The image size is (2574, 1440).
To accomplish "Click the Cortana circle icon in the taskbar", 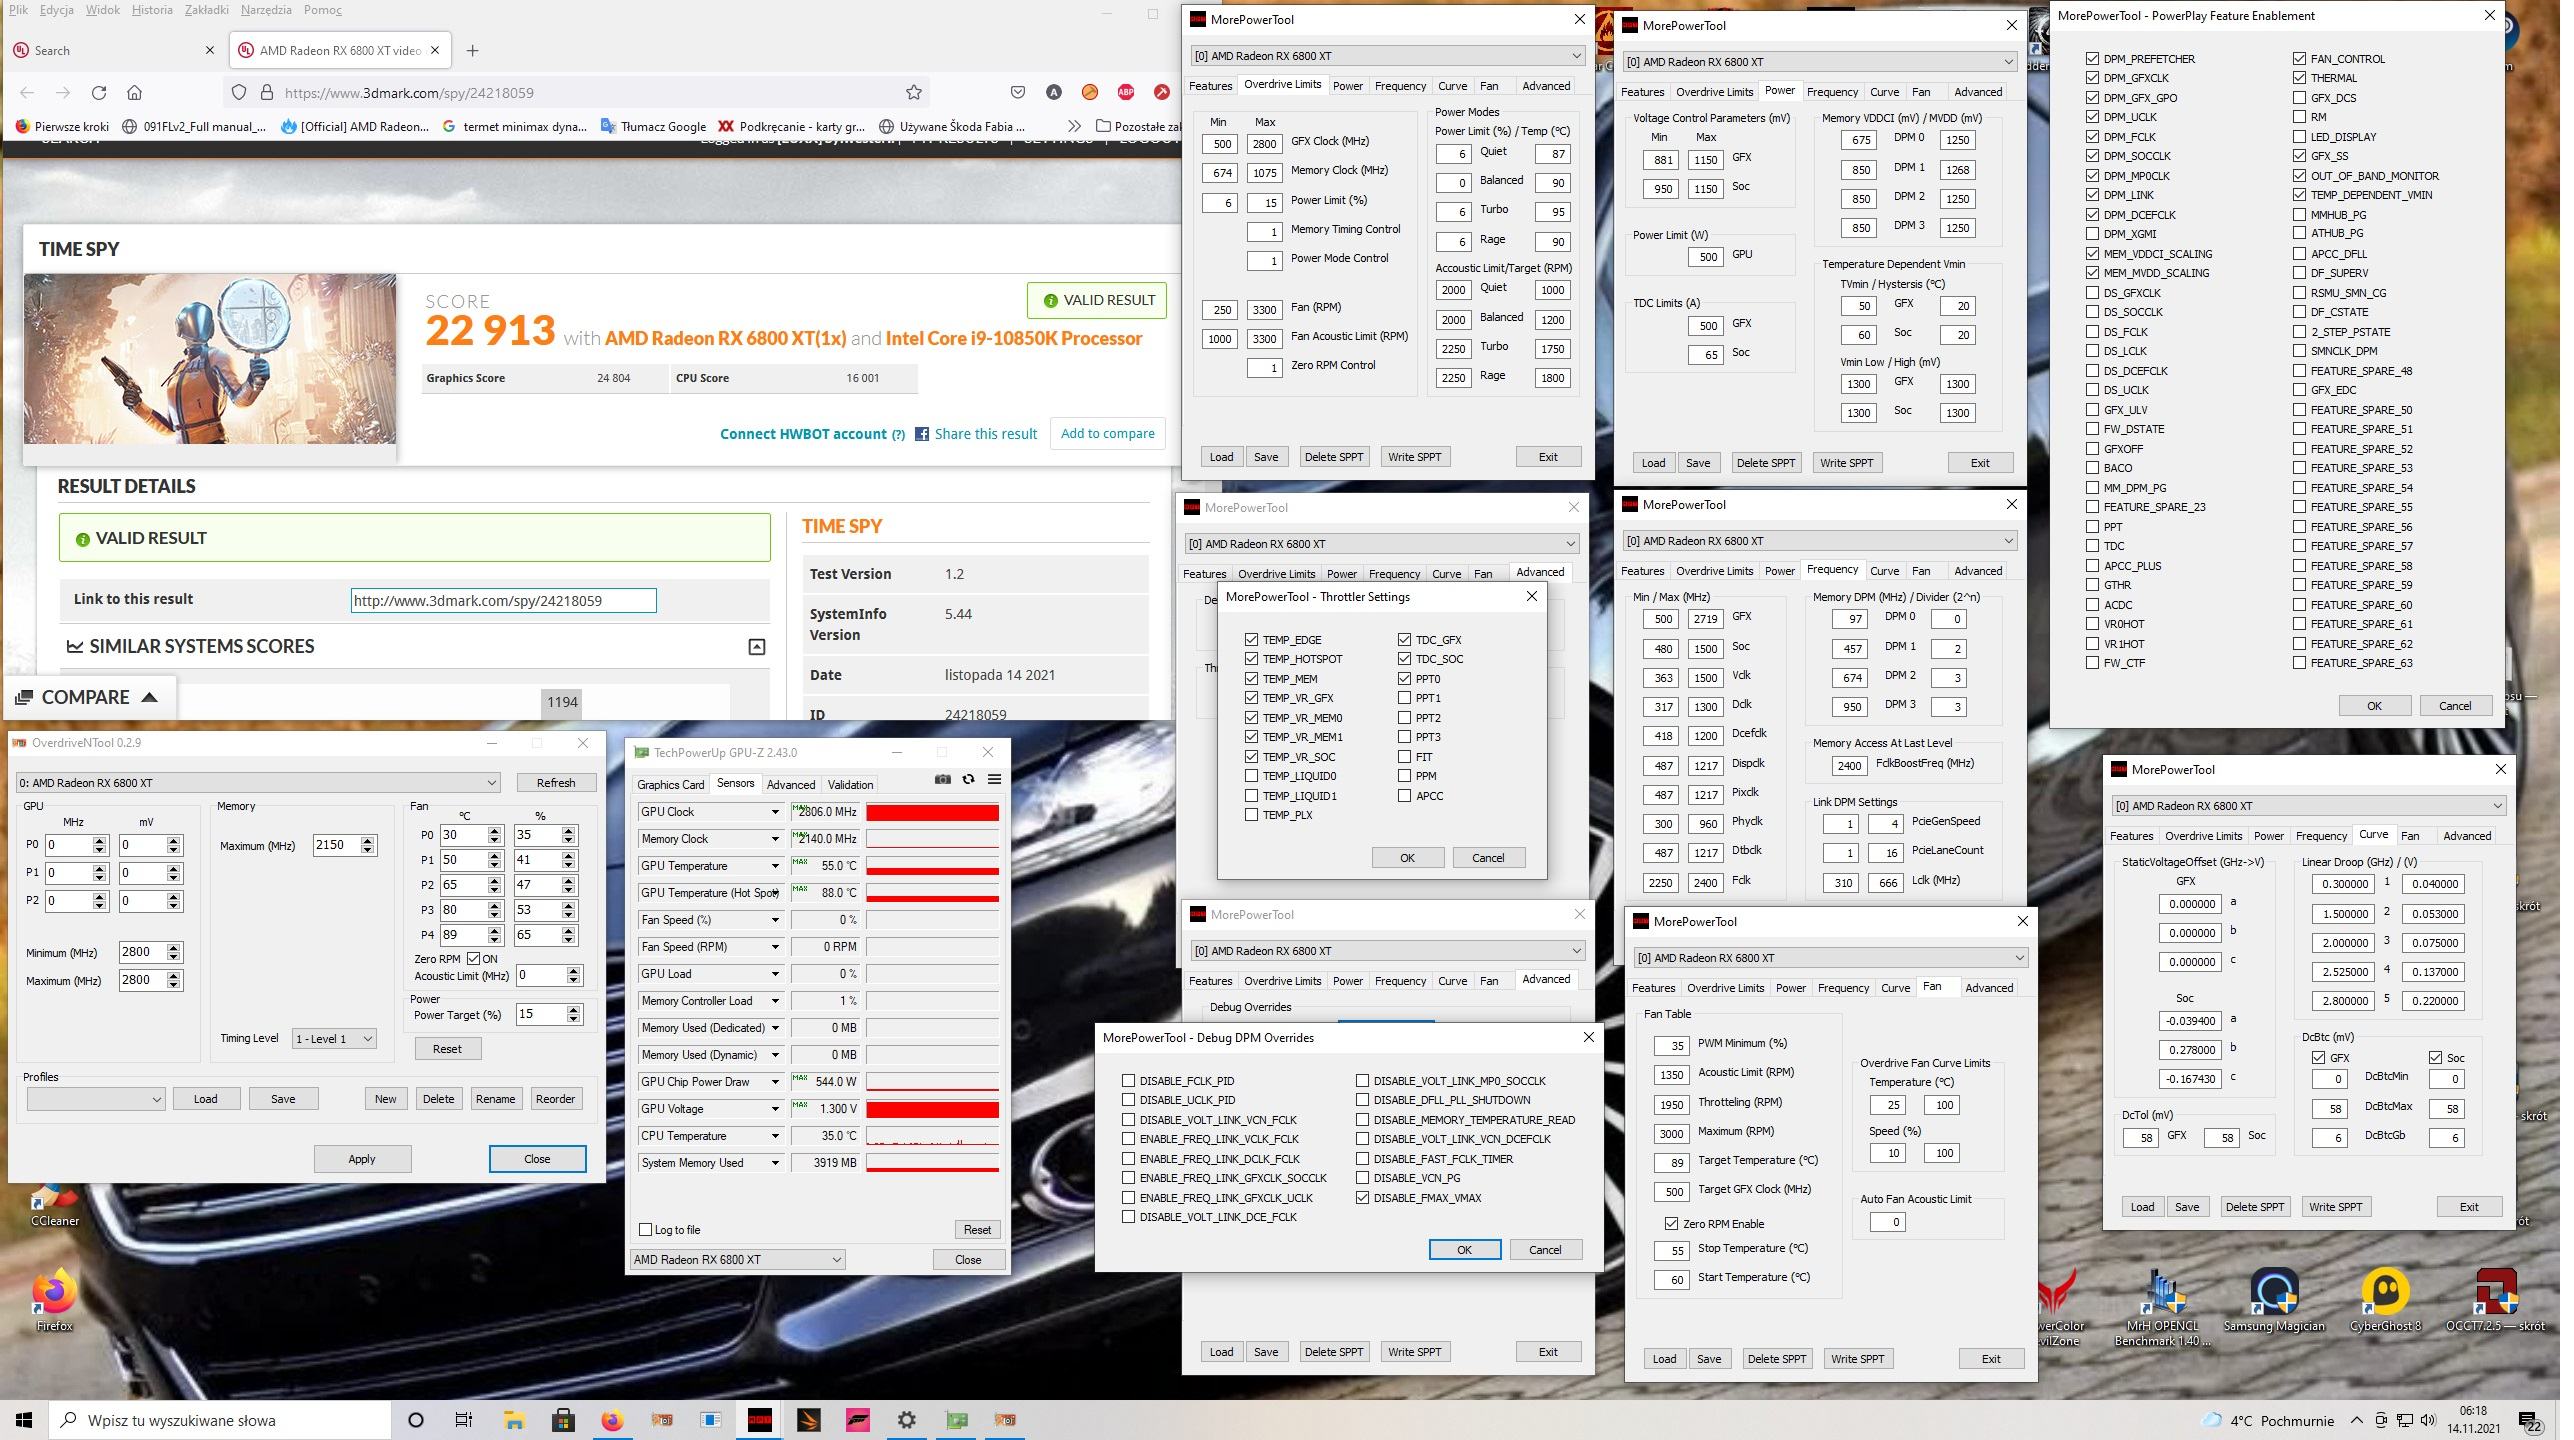I will coord(416,1420).
